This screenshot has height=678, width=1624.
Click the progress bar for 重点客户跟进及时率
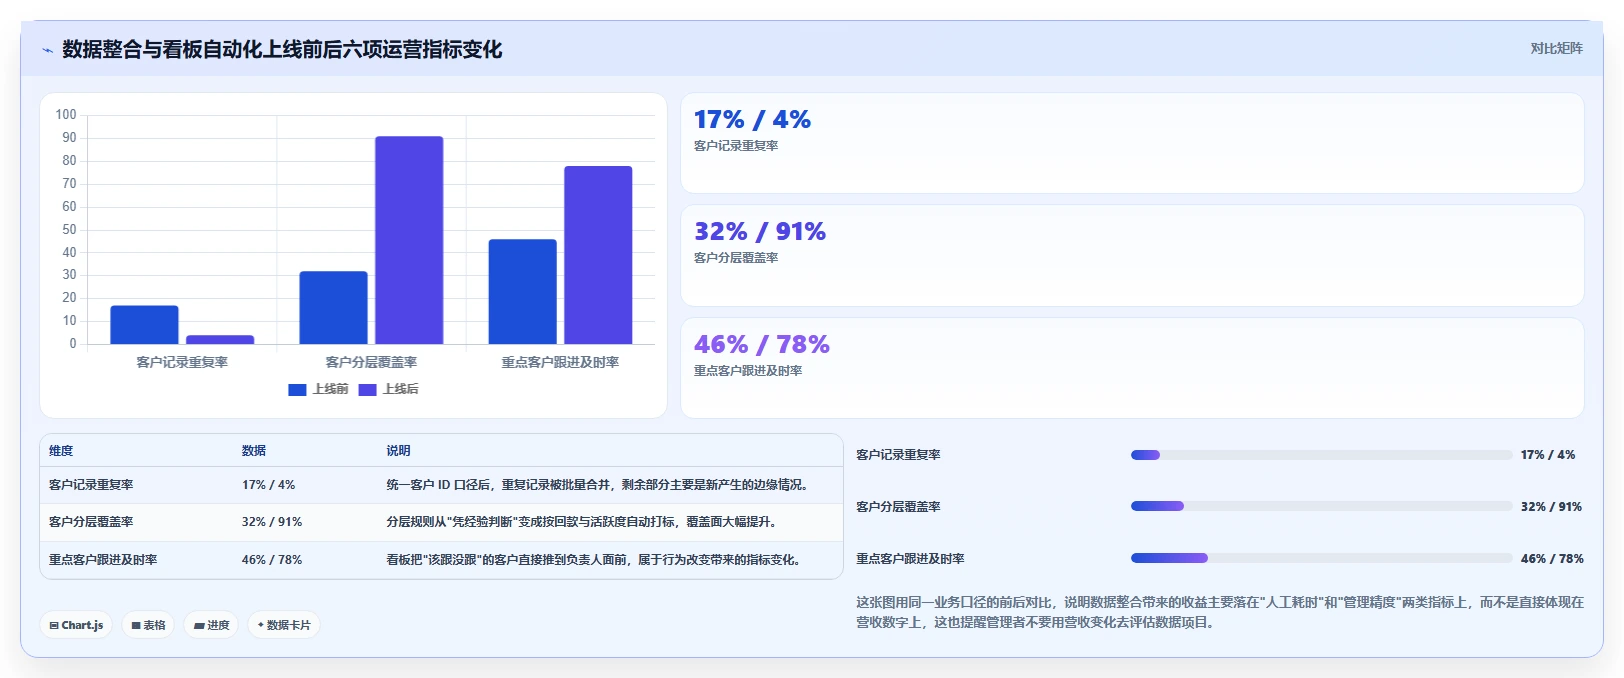(1321, 558)
